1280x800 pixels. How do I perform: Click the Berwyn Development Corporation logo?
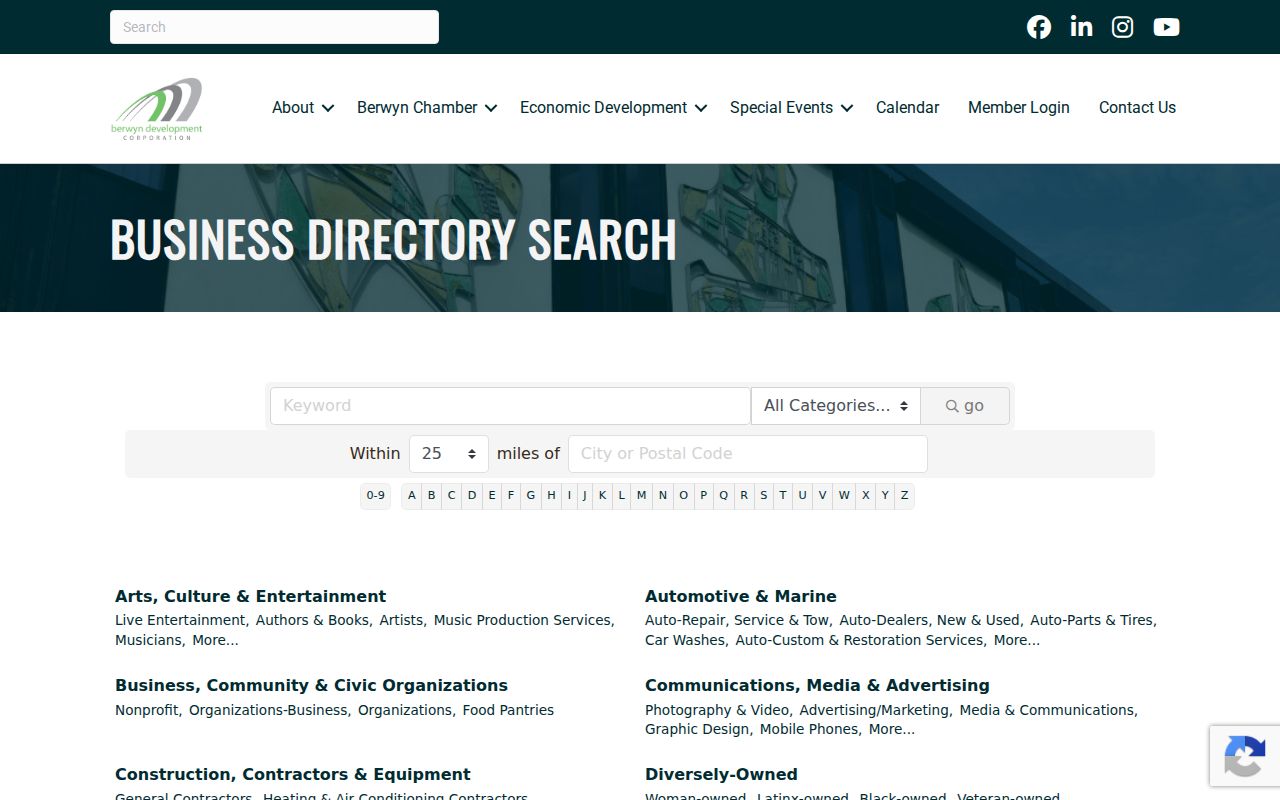coord(157,109)
